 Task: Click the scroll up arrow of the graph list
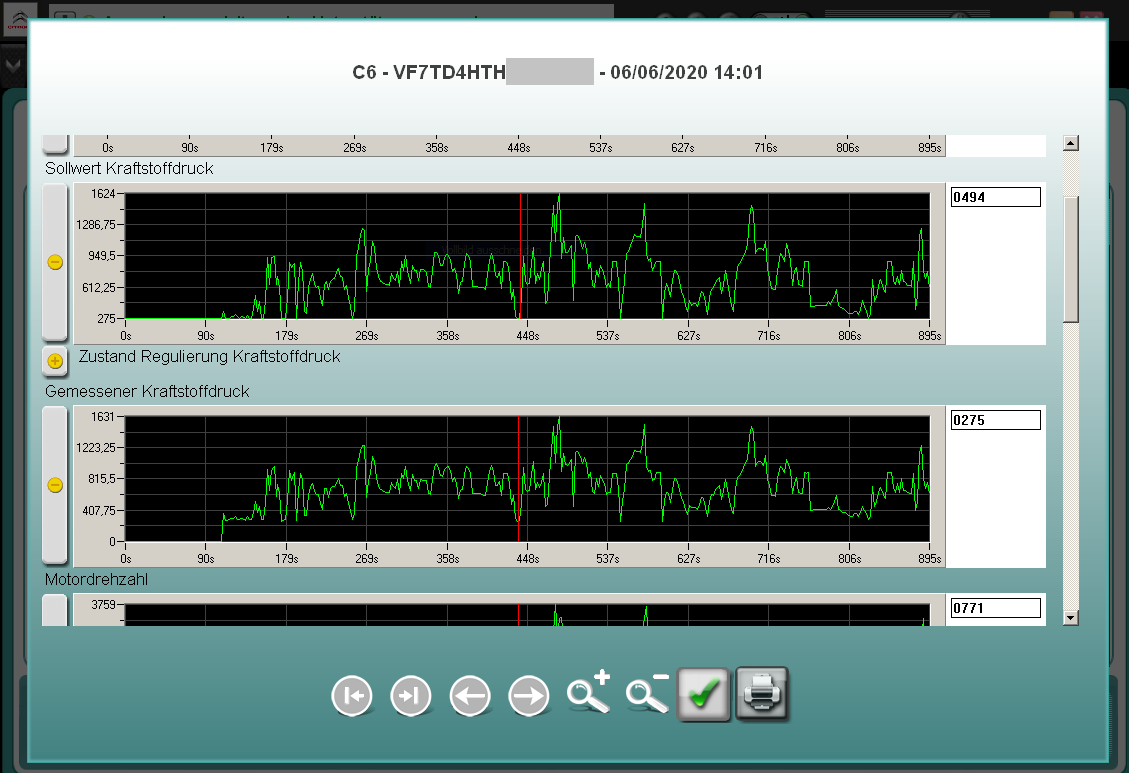coord(1071,143)
